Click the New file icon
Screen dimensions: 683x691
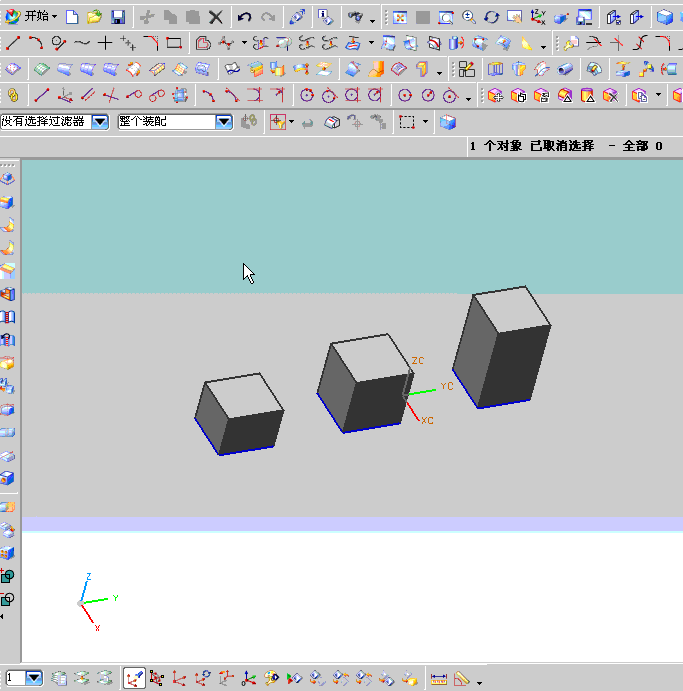pyautogui.click(x=72, y=17)
